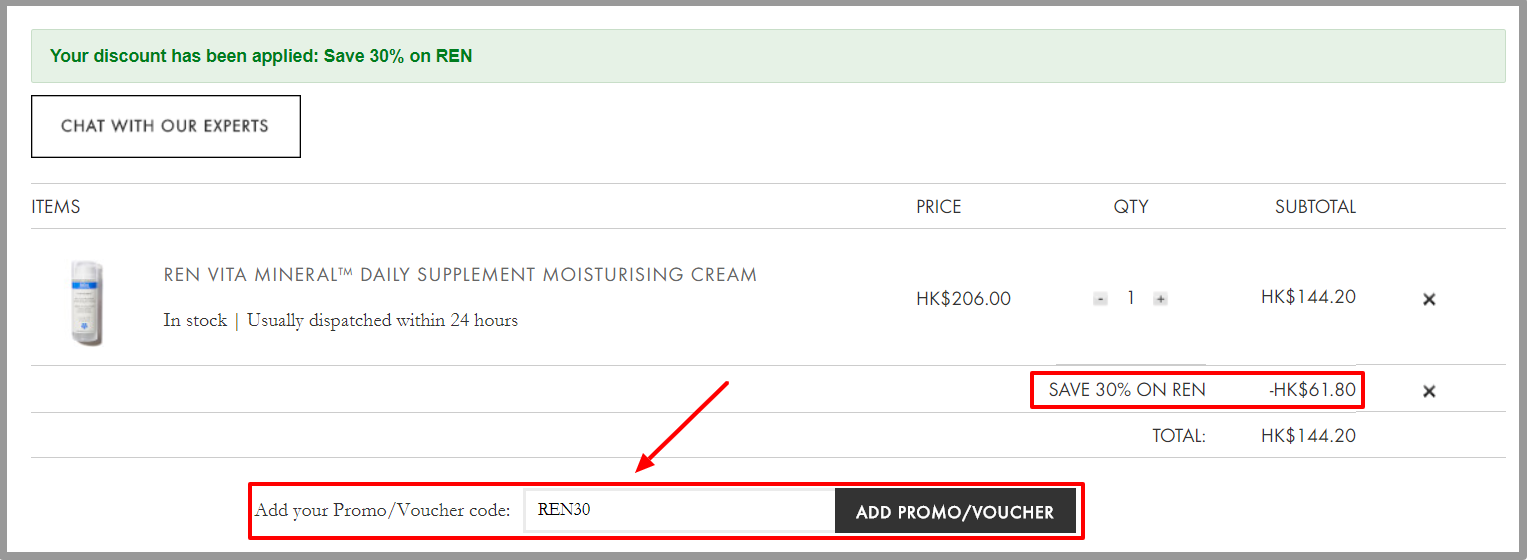
Task: Click the Add Promo/Voucher button
Action: [955, 512]
